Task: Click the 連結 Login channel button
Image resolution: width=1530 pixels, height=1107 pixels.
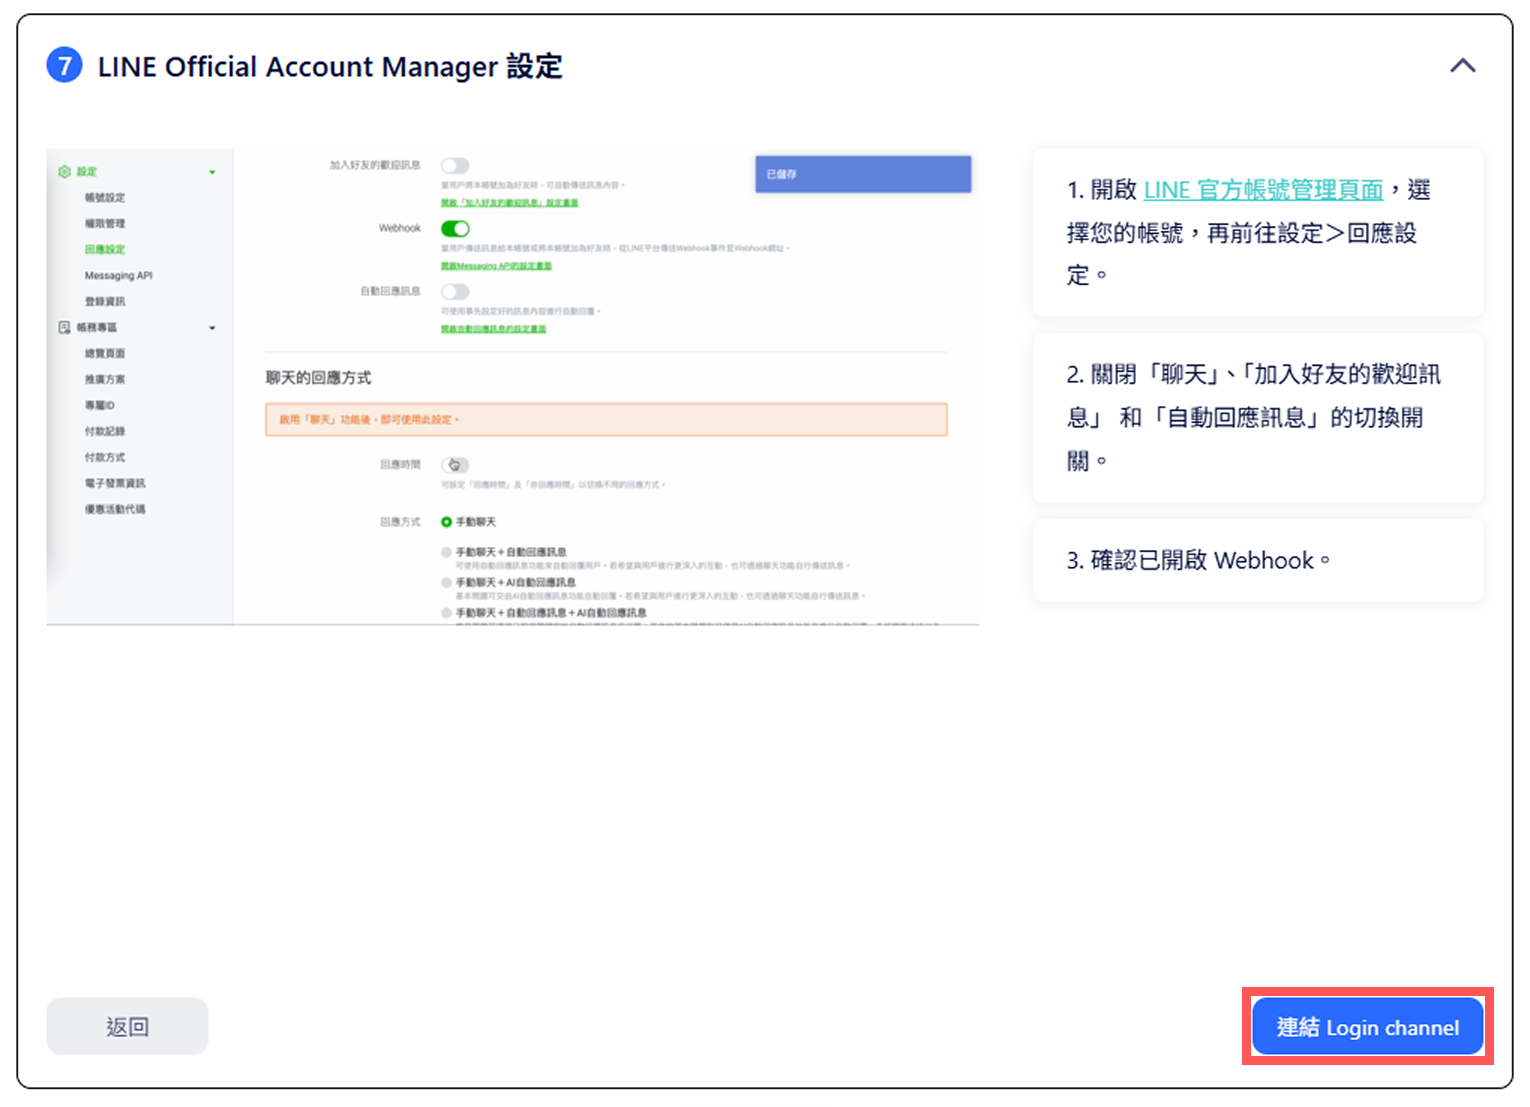Action: [x=1367, y=1027]
